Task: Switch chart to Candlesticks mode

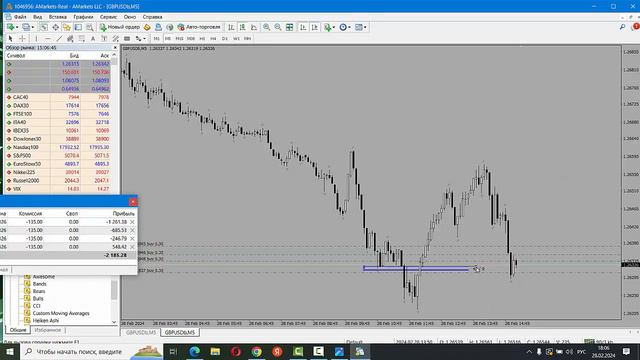Action: pos(242,27)
